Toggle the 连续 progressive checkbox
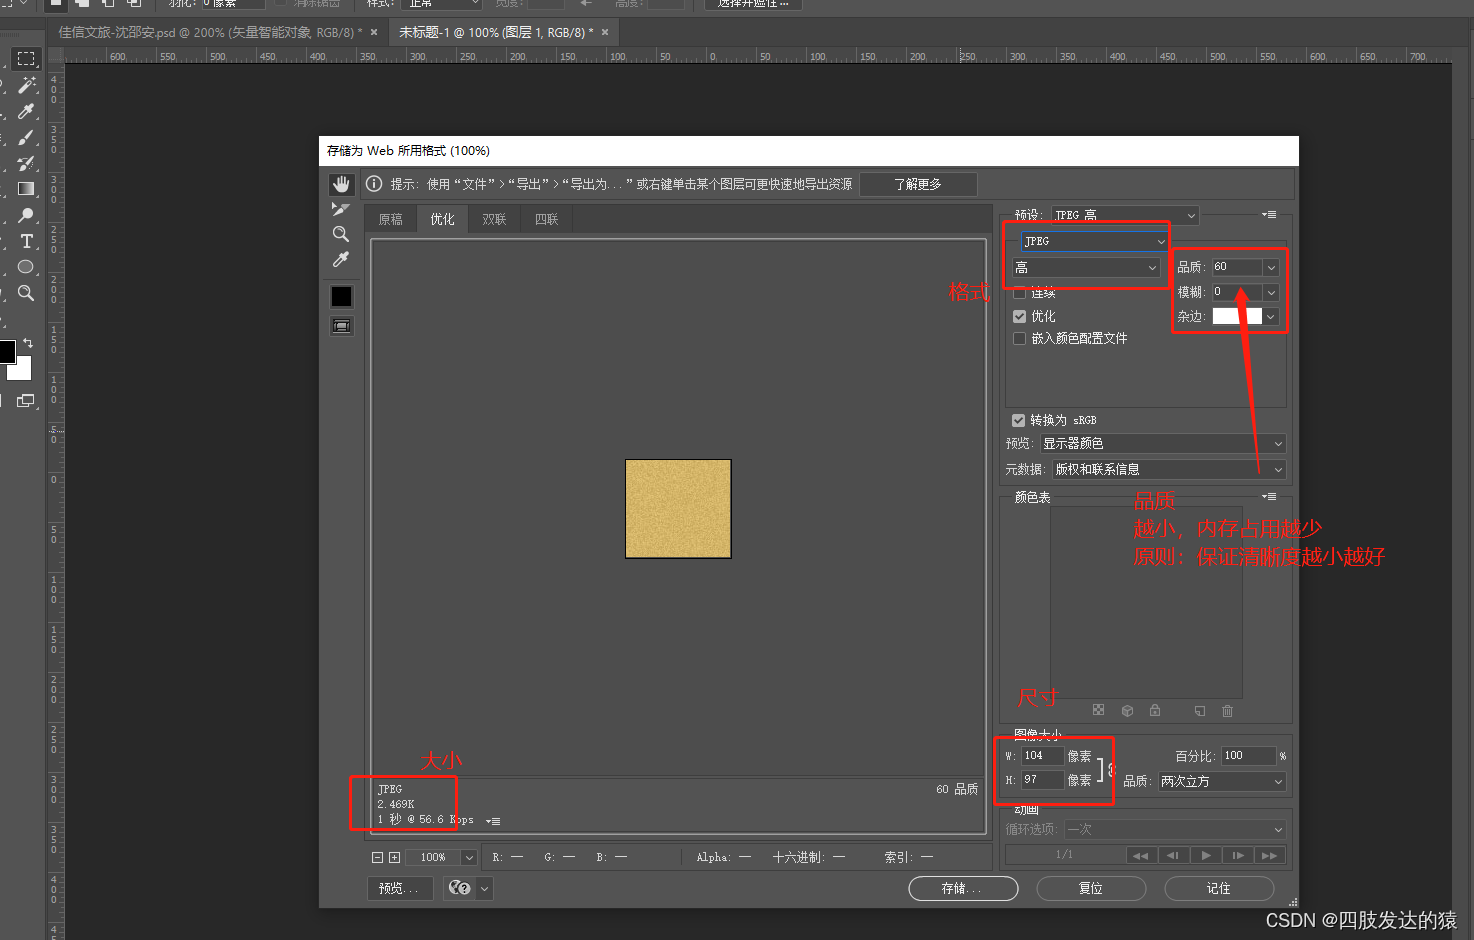 1019,293
